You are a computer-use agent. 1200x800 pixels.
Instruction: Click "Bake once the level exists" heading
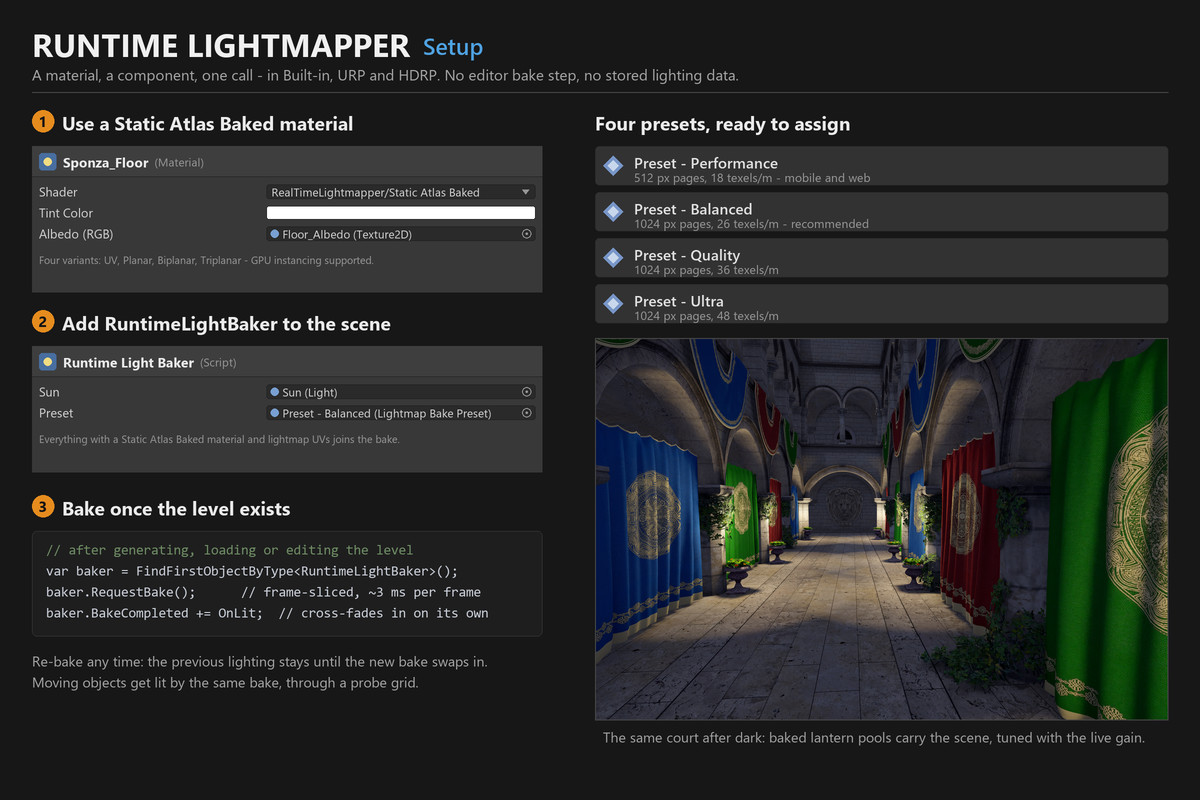click(x=176, y=508)
